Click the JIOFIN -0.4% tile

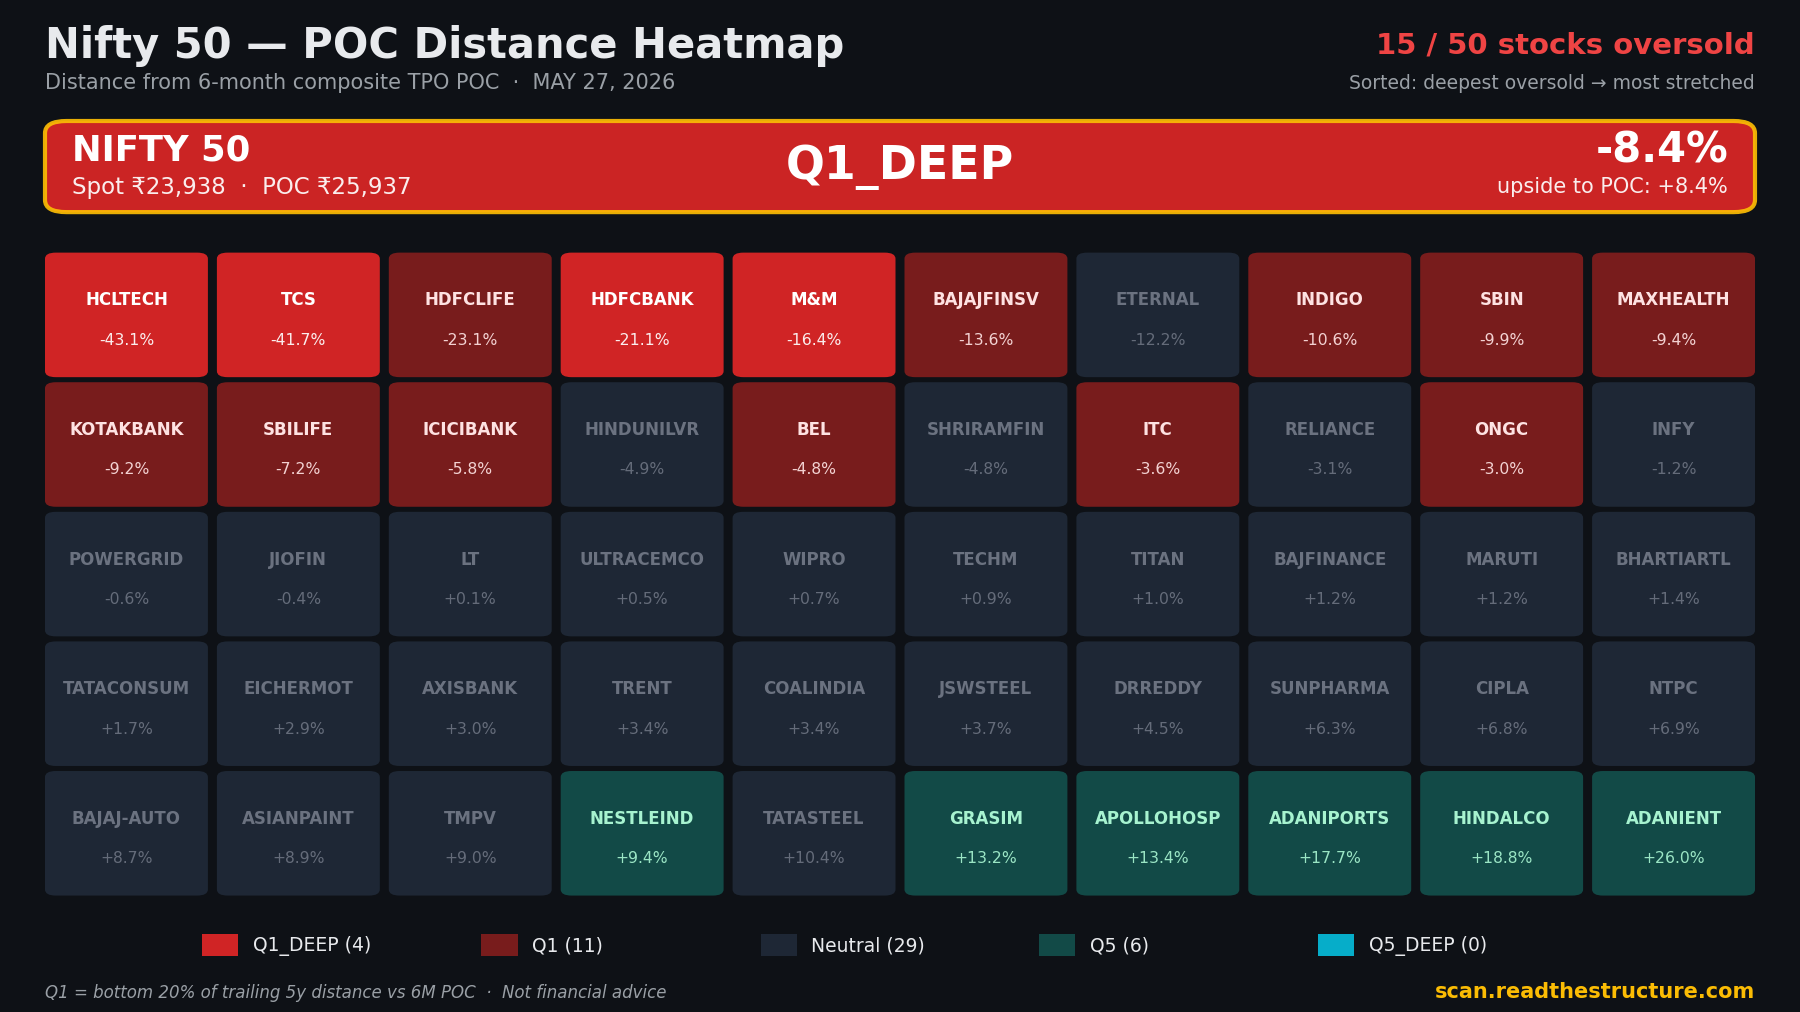(x=298, y=574)
